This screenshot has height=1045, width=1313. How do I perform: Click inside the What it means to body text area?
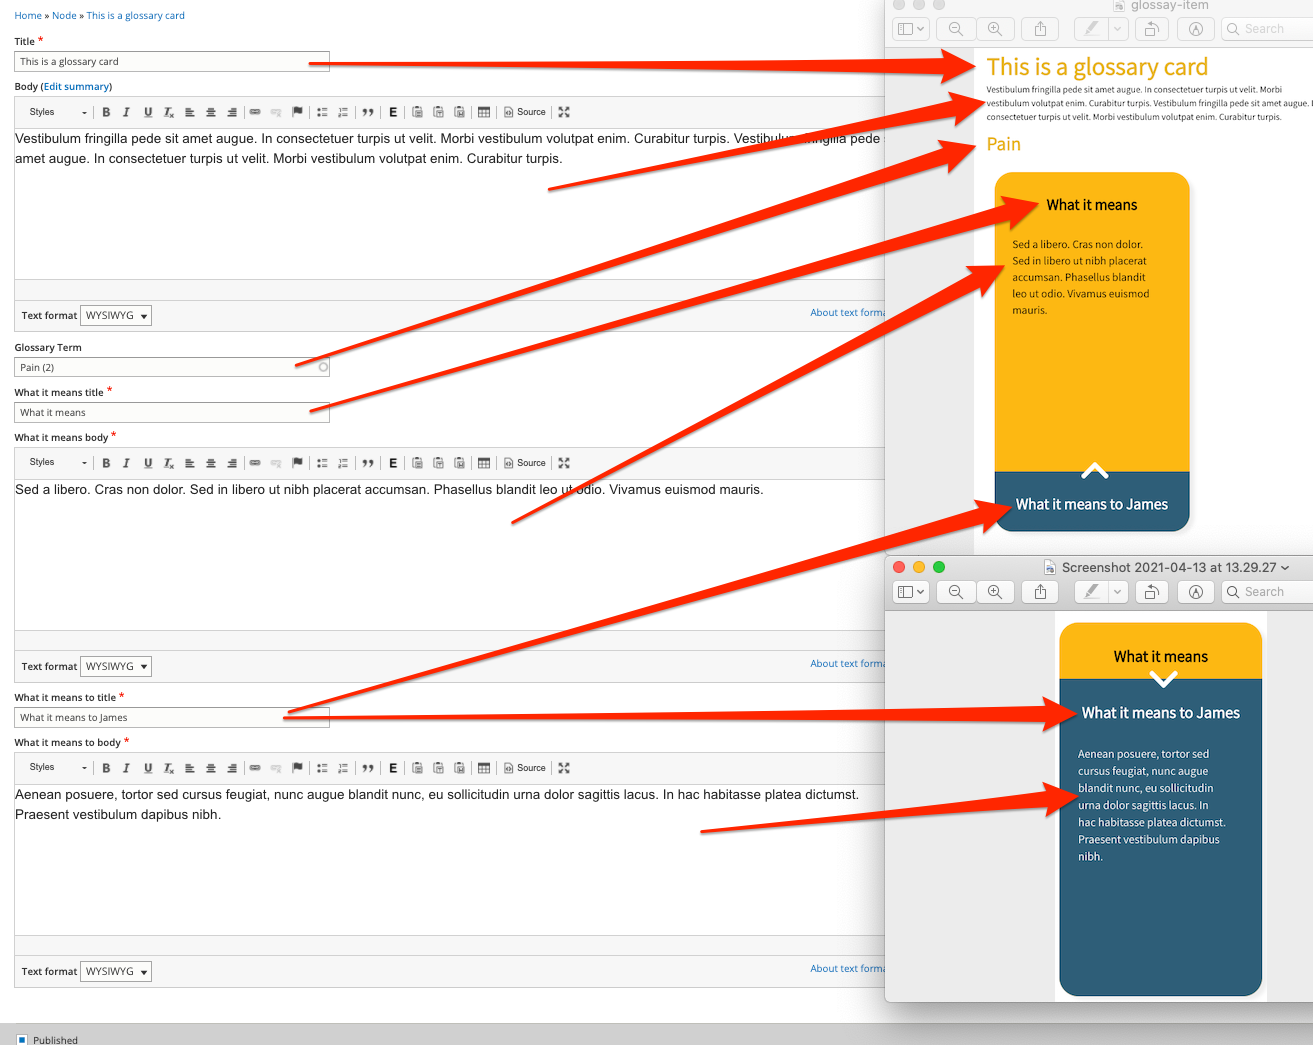pyautogui.click(x=450, y=860)
